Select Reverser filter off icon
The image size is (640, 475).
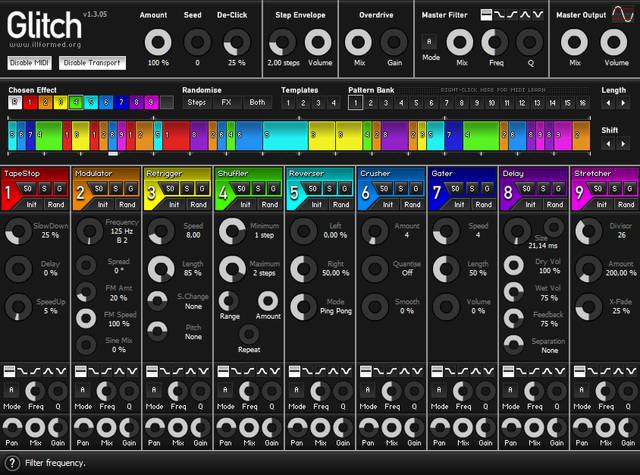[x=294, y=371]
